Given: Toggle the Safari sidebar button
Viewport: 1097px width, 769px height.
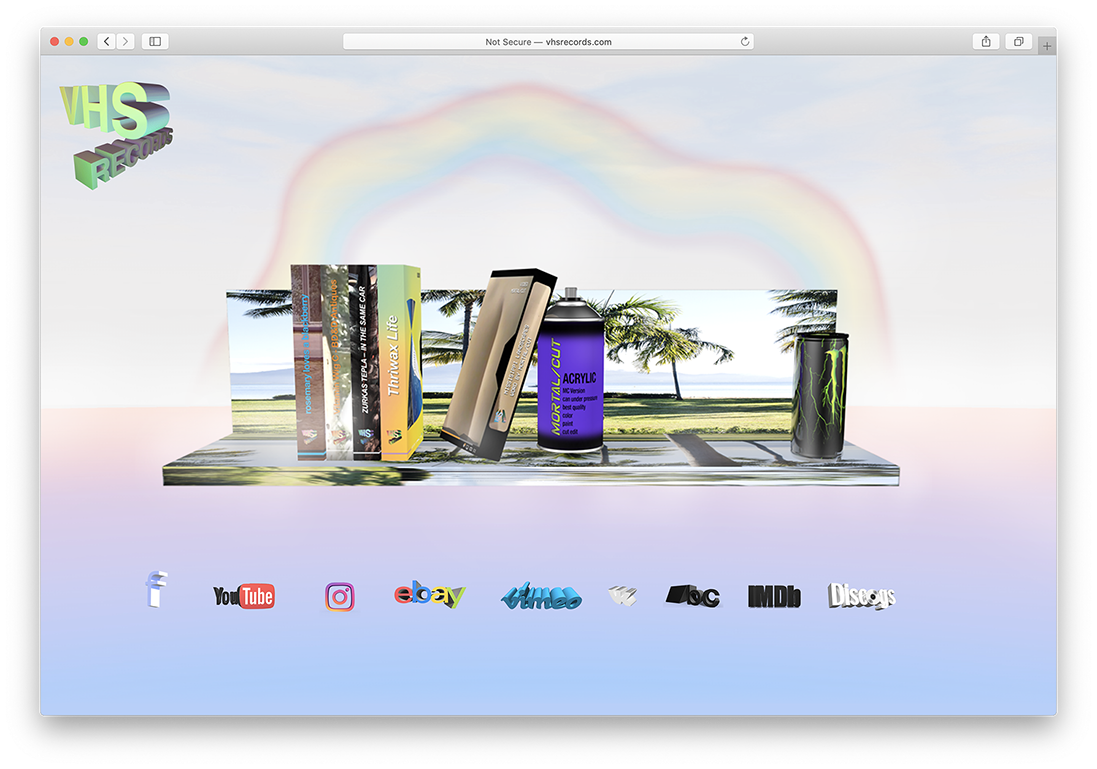Looking at the screenshot, I should coord(155,42).
